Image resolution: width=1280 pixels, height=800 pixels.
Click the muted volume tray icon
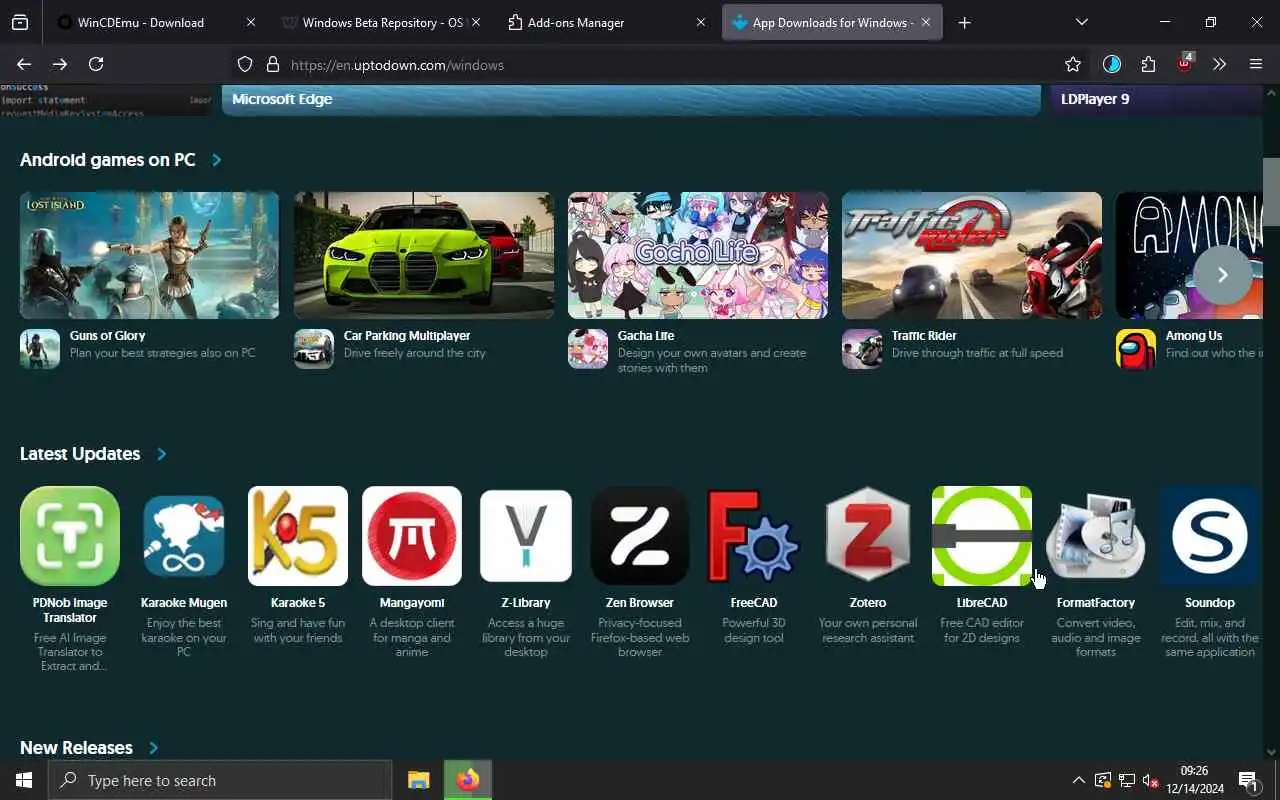click(x=1150, y=780)
